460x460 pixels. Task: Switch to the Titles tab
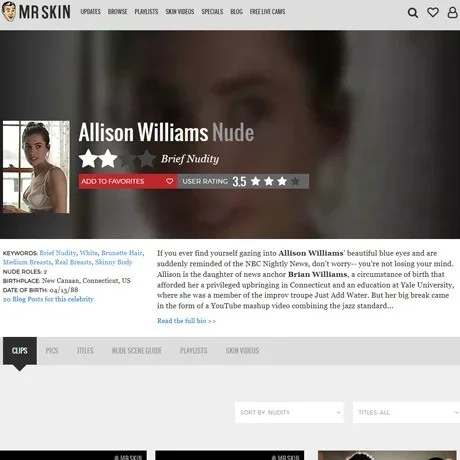pos(85,351)
